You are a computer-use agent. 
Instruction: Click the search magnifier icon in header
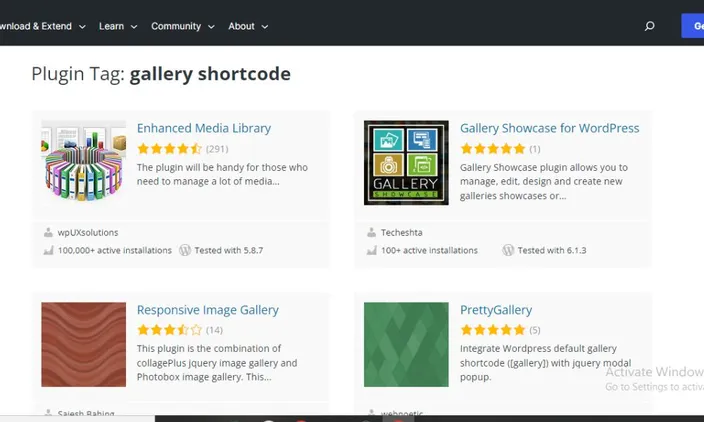649,26
